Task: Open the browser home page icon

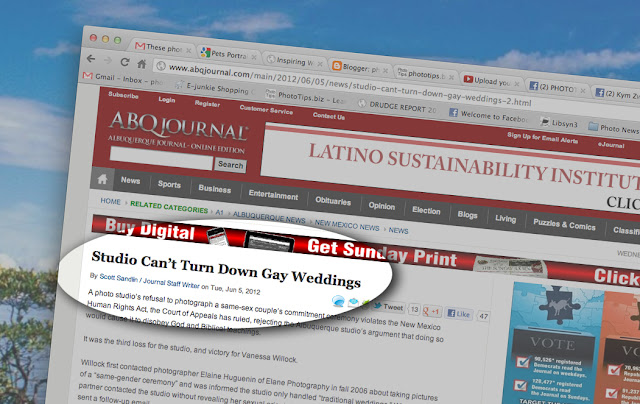Action: pos(142,64)
